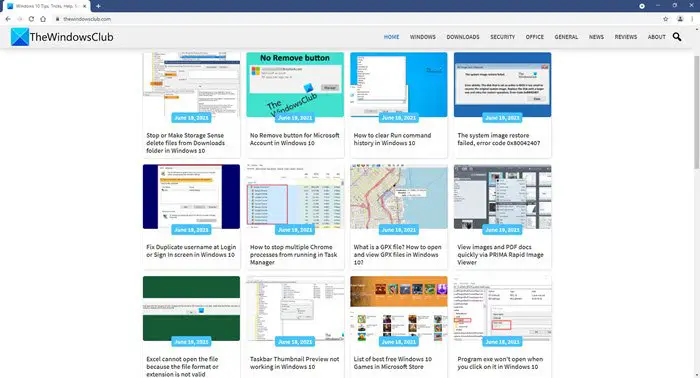Click the browser forward arrow
The height and width of the screenshot is (378, 700).
coord(20,19)
